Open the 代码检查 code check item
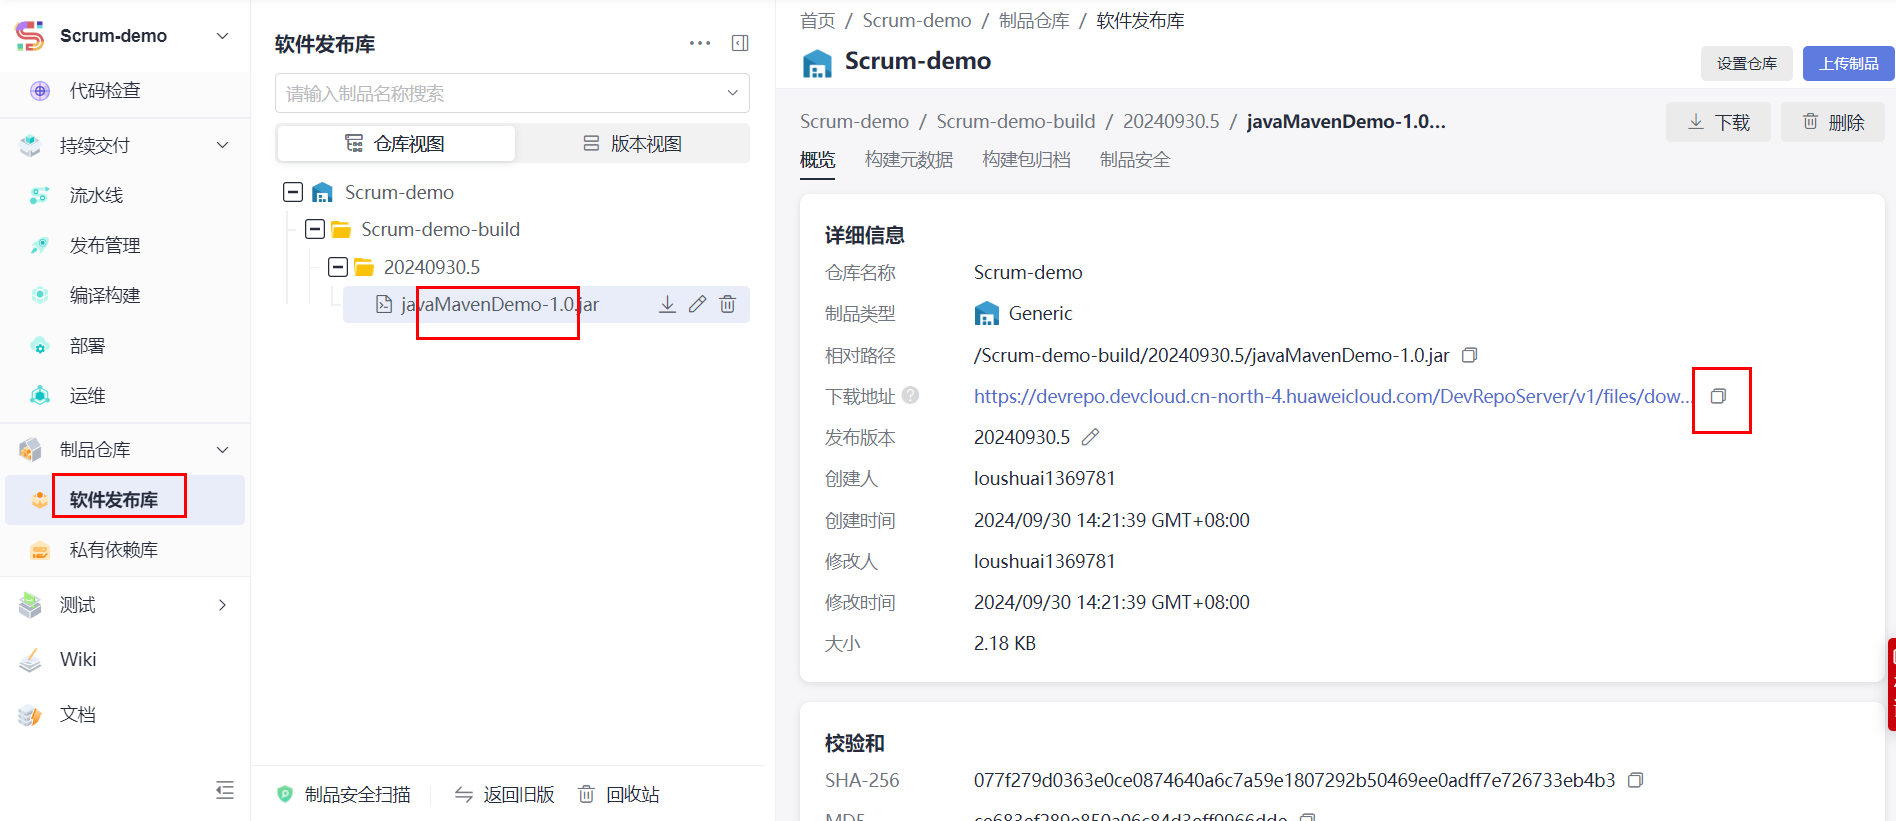 (105, 91)
